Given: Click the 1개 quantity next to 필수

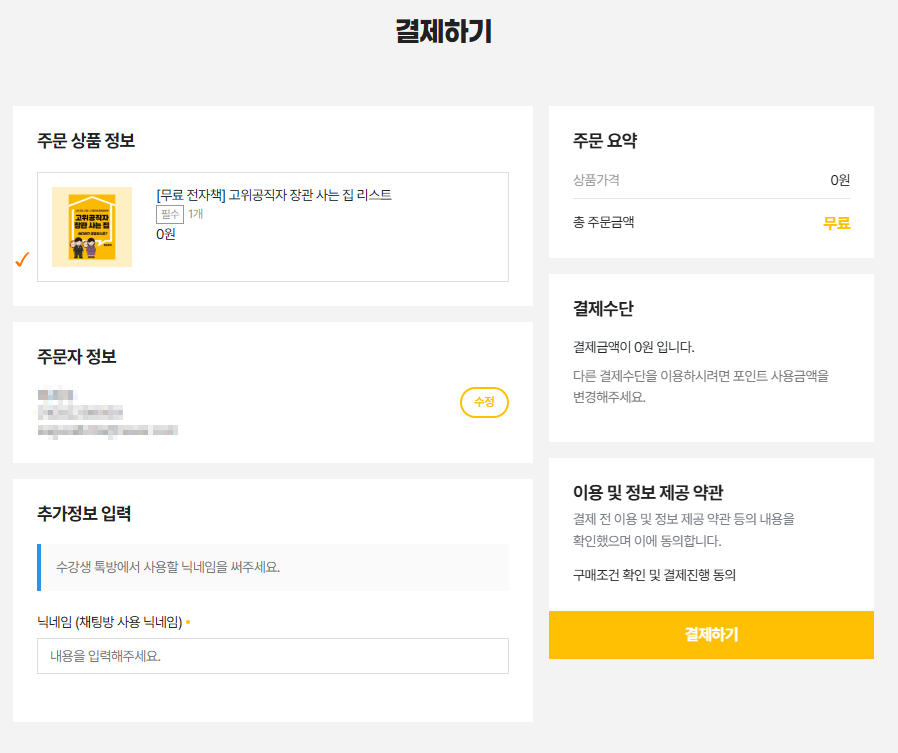Looking at the screenshot, I should tap(196, 214).
